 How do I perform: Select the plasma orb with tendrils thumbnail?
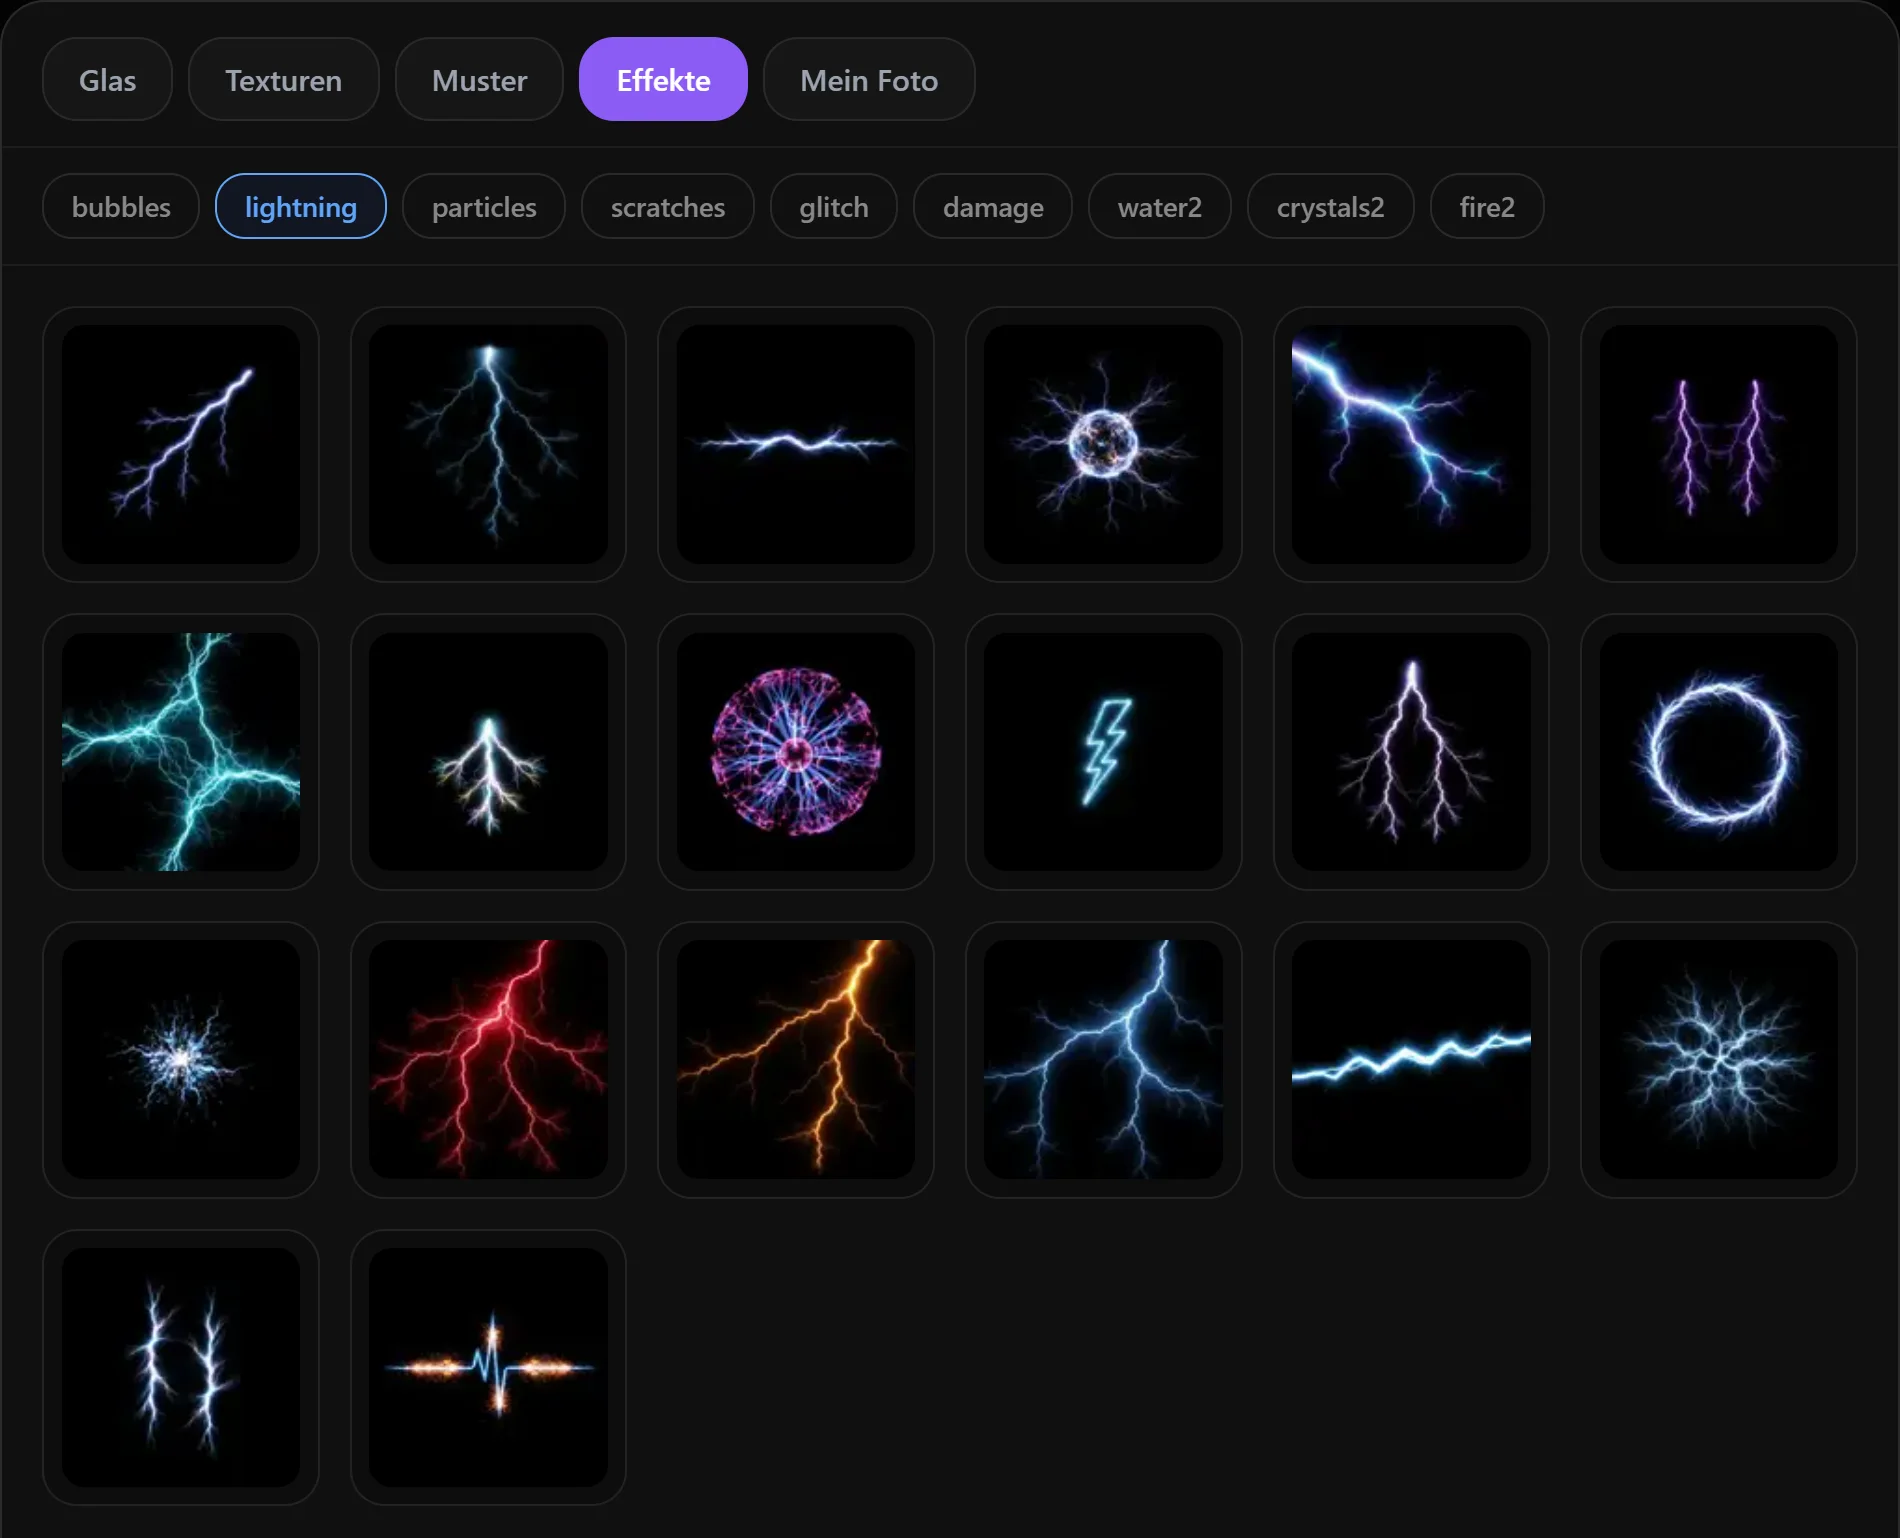point(1104,444)
